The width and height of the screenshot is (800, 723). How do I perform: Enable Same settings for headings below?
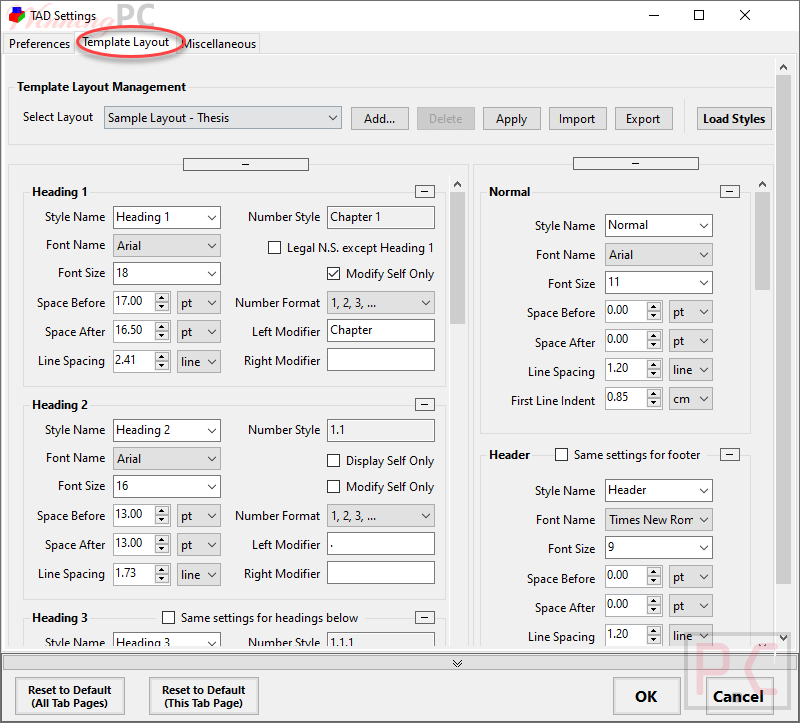168,618
